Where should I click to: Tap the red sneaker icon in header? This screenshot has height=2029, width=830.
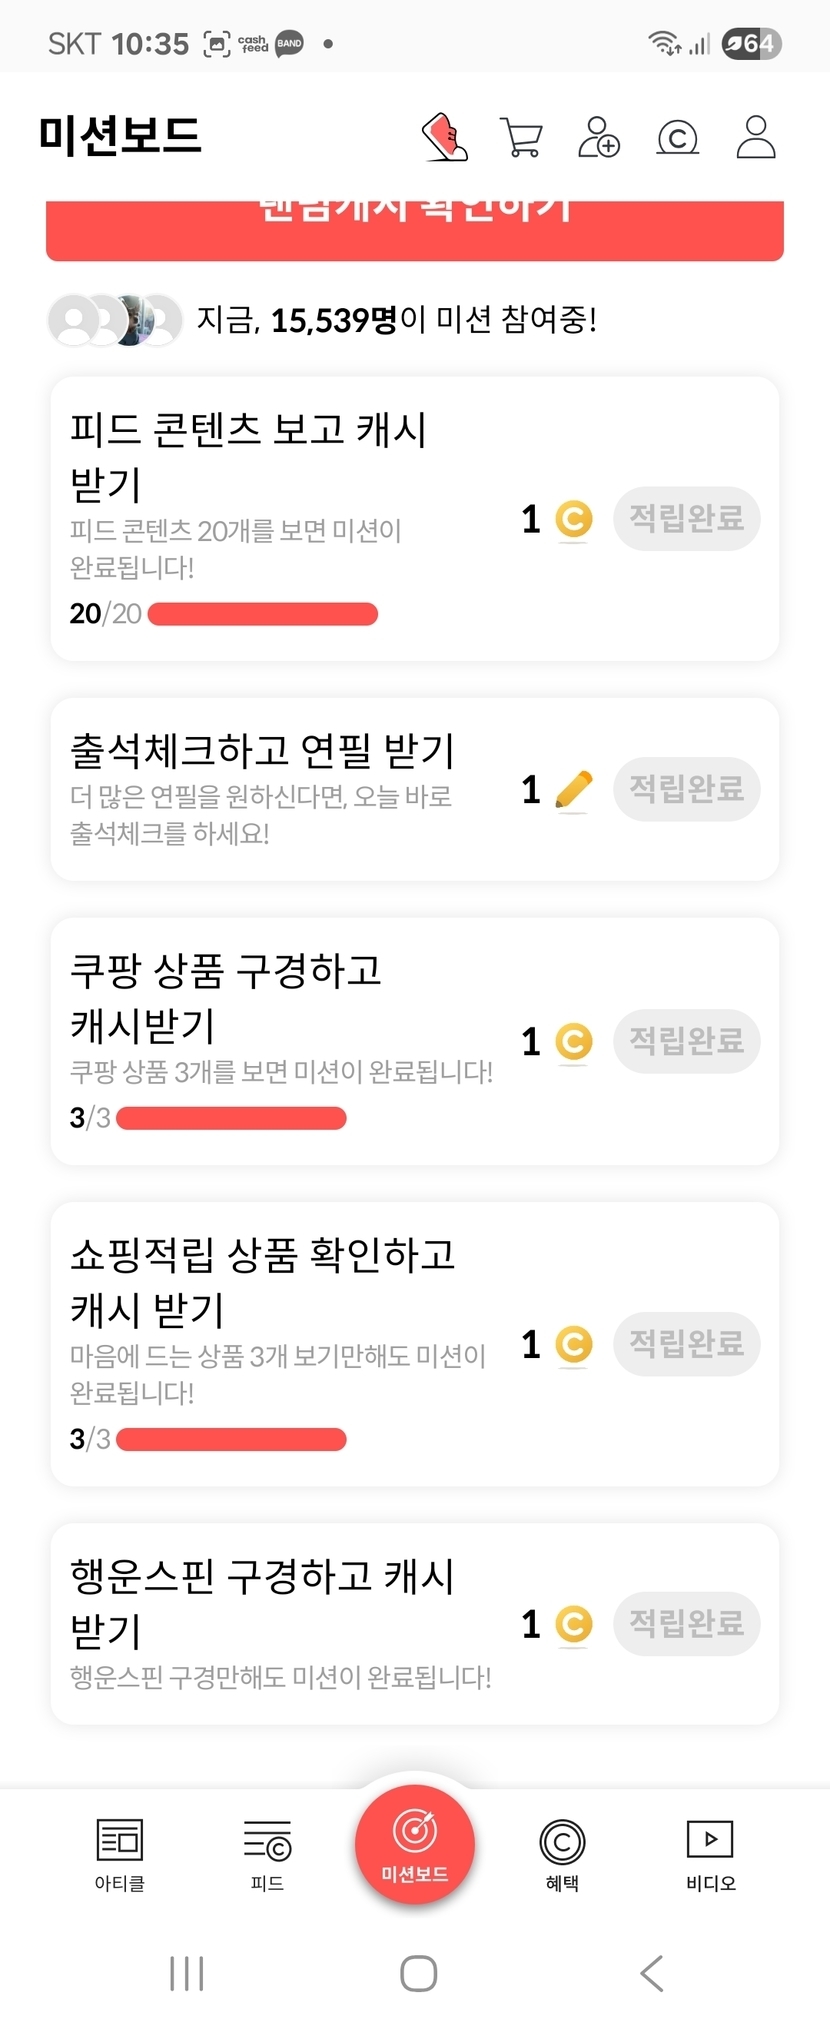[x=445, y=137]
